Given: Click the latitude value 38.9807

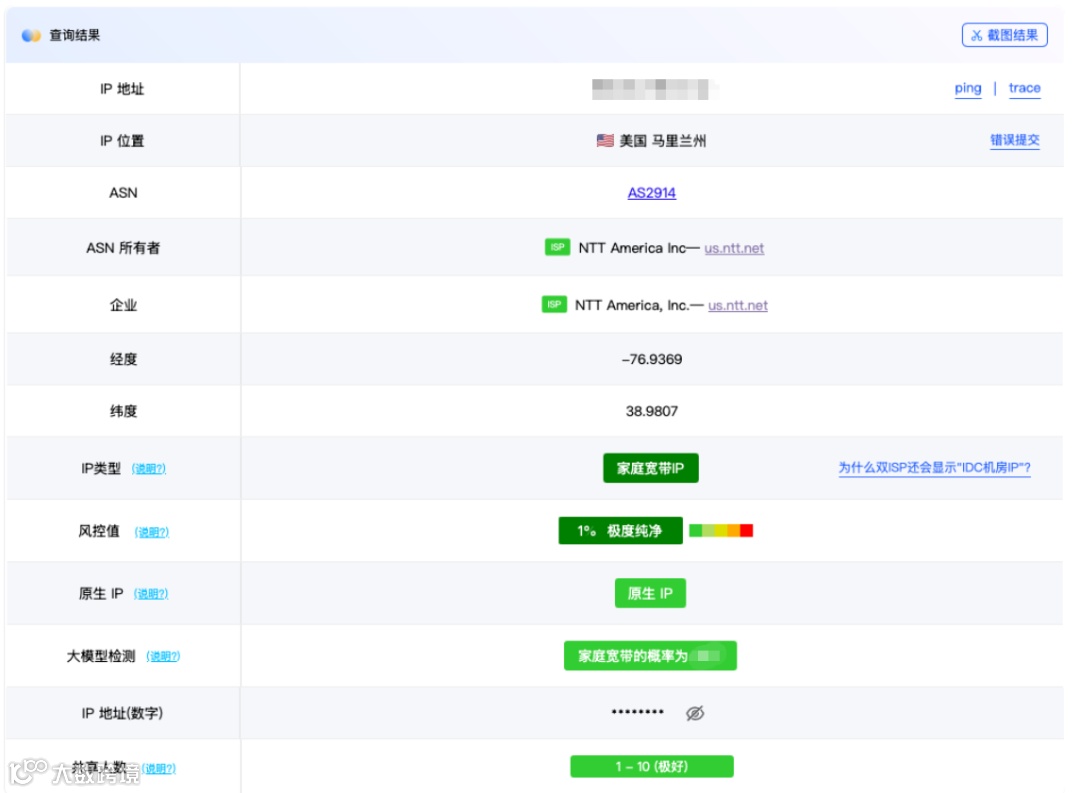Looking at the screenshot, I should 652,411.
